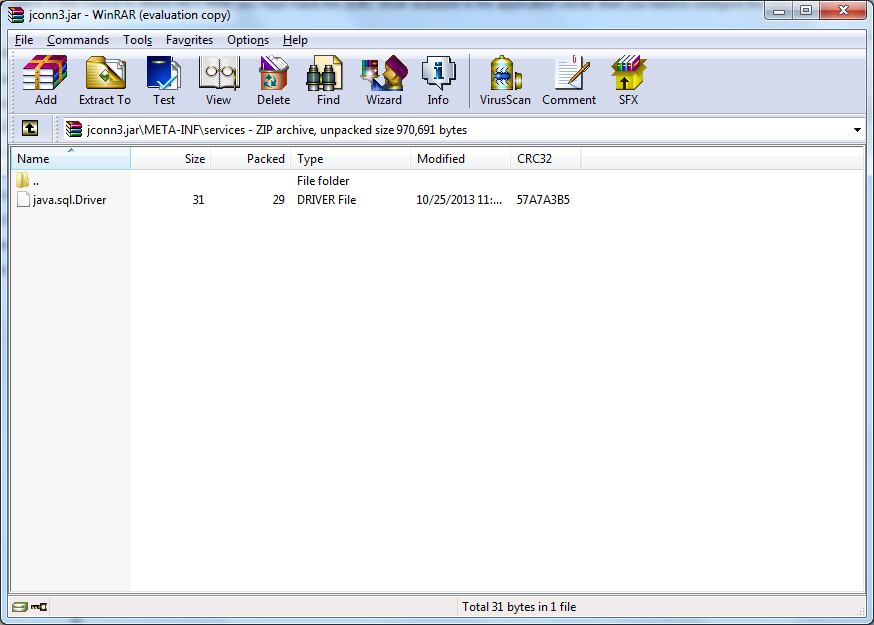Select the Delete toolbar icon
The width and height of the screenshot is (874, 625).
pos(273,80)
